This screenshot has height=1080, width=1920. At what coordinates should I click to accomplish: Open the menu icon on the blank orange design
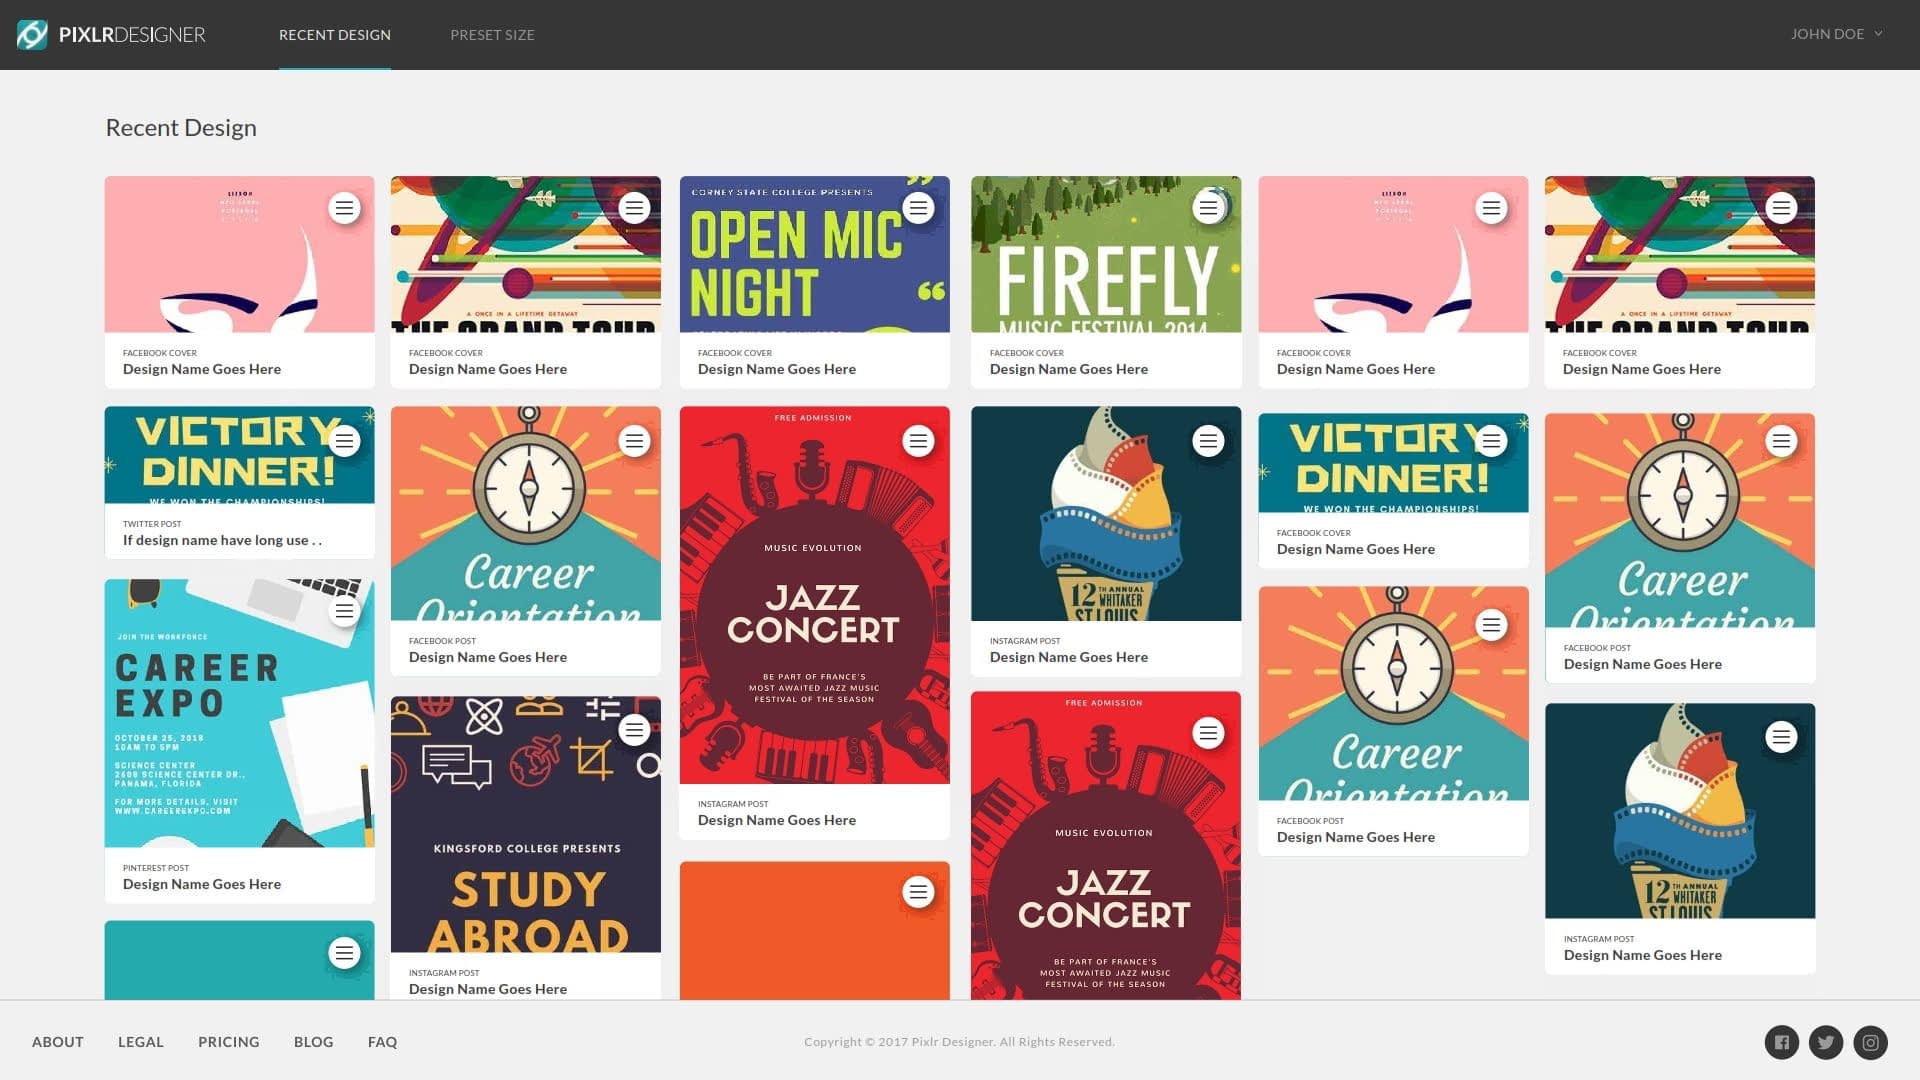click(x=918, y=892)
